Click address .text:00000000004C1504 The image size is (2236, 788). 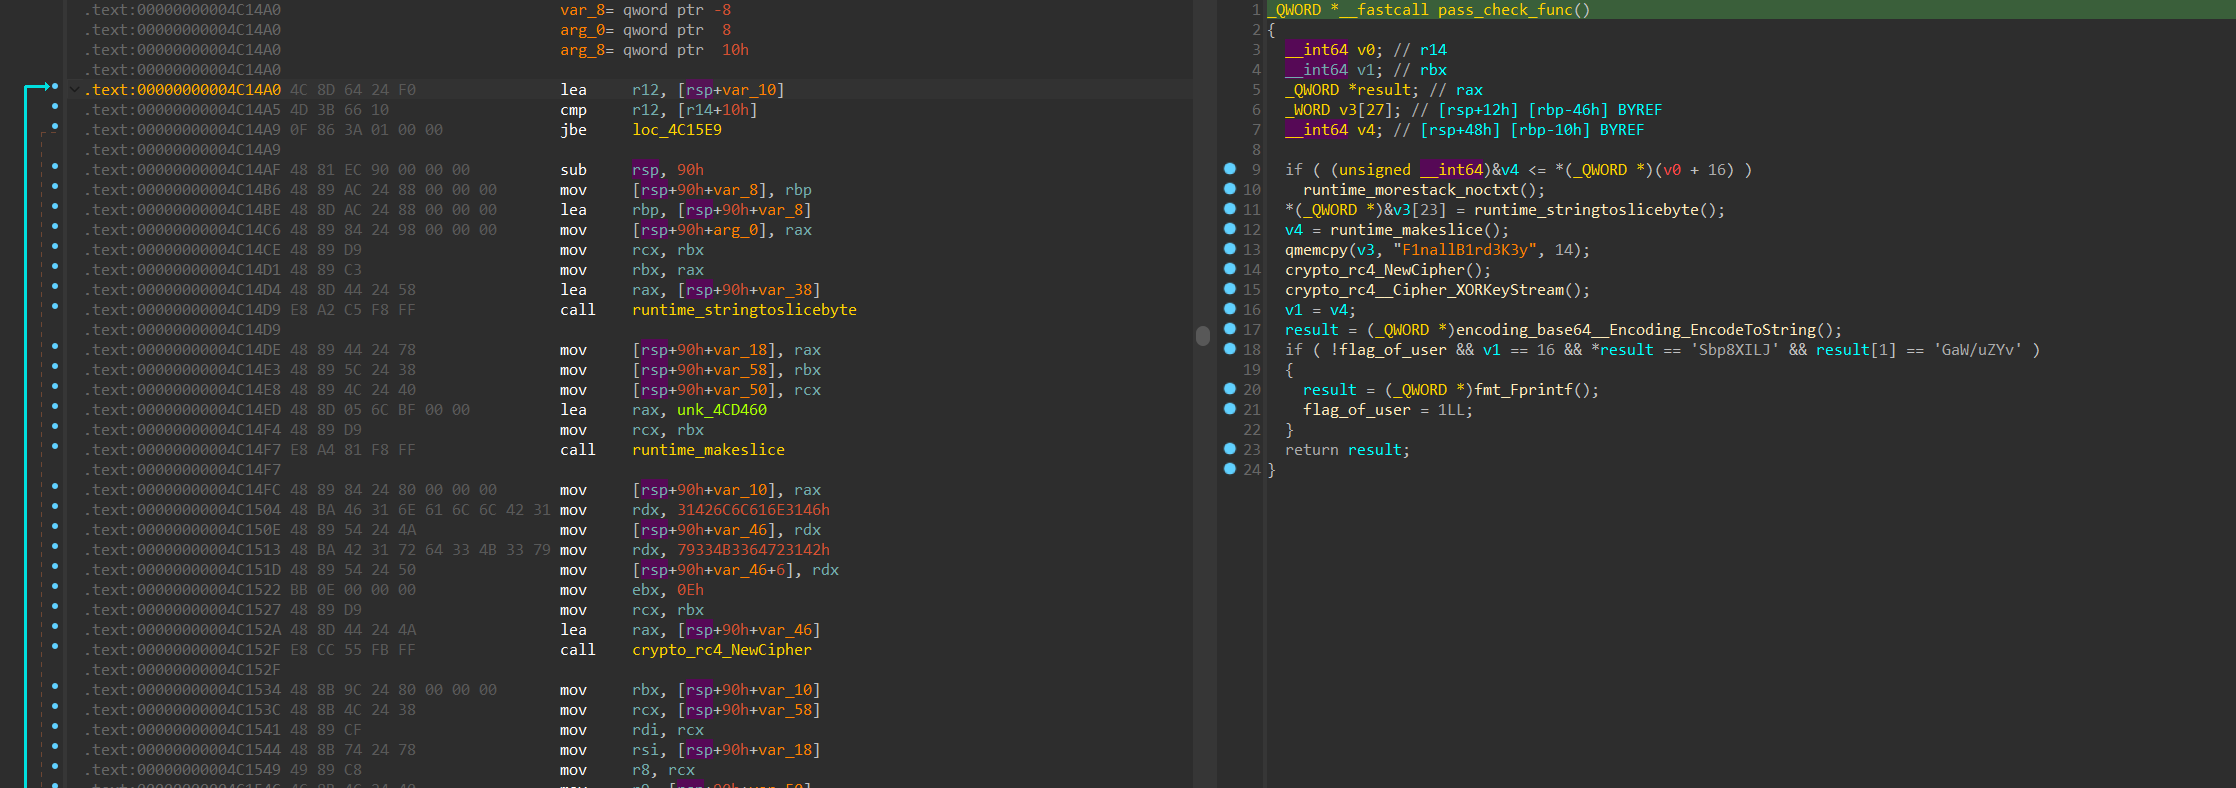point(182,510)
